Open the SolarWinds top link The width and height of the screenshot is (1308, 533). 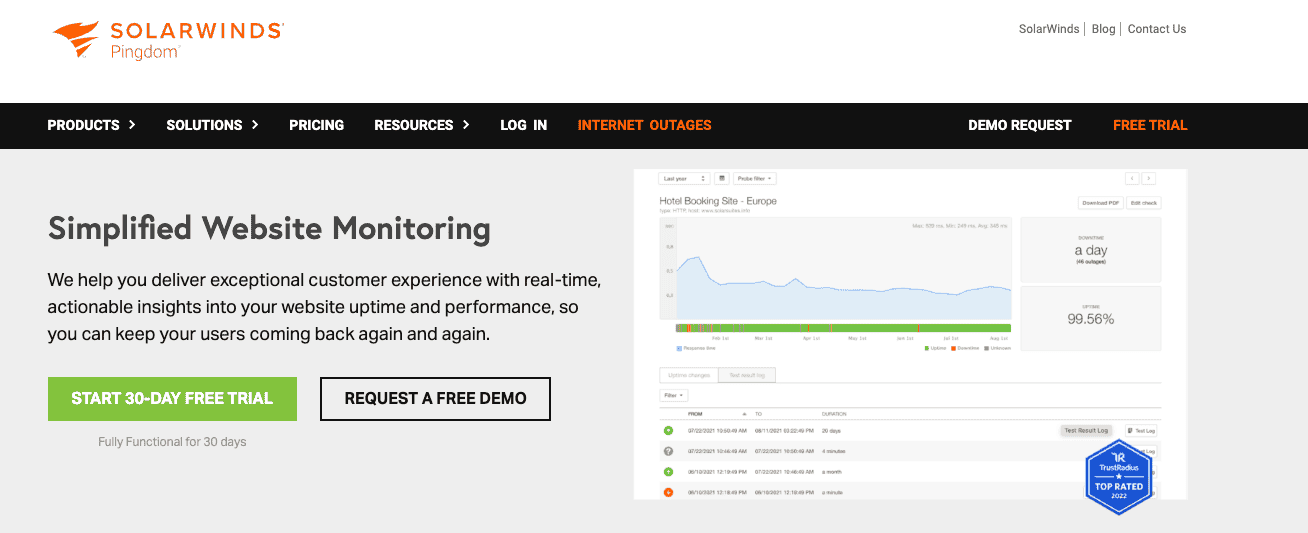click(x=1049, y=29)
